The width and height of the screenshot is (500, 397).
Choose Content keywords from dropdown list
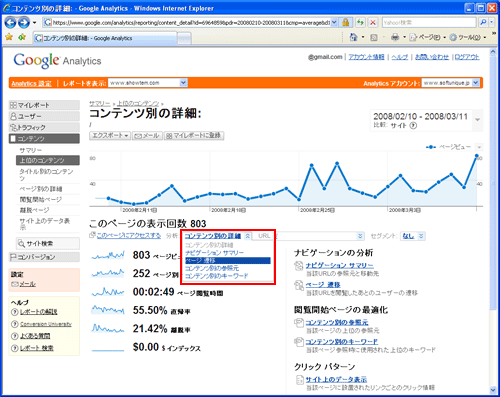[x=217, y=276]
